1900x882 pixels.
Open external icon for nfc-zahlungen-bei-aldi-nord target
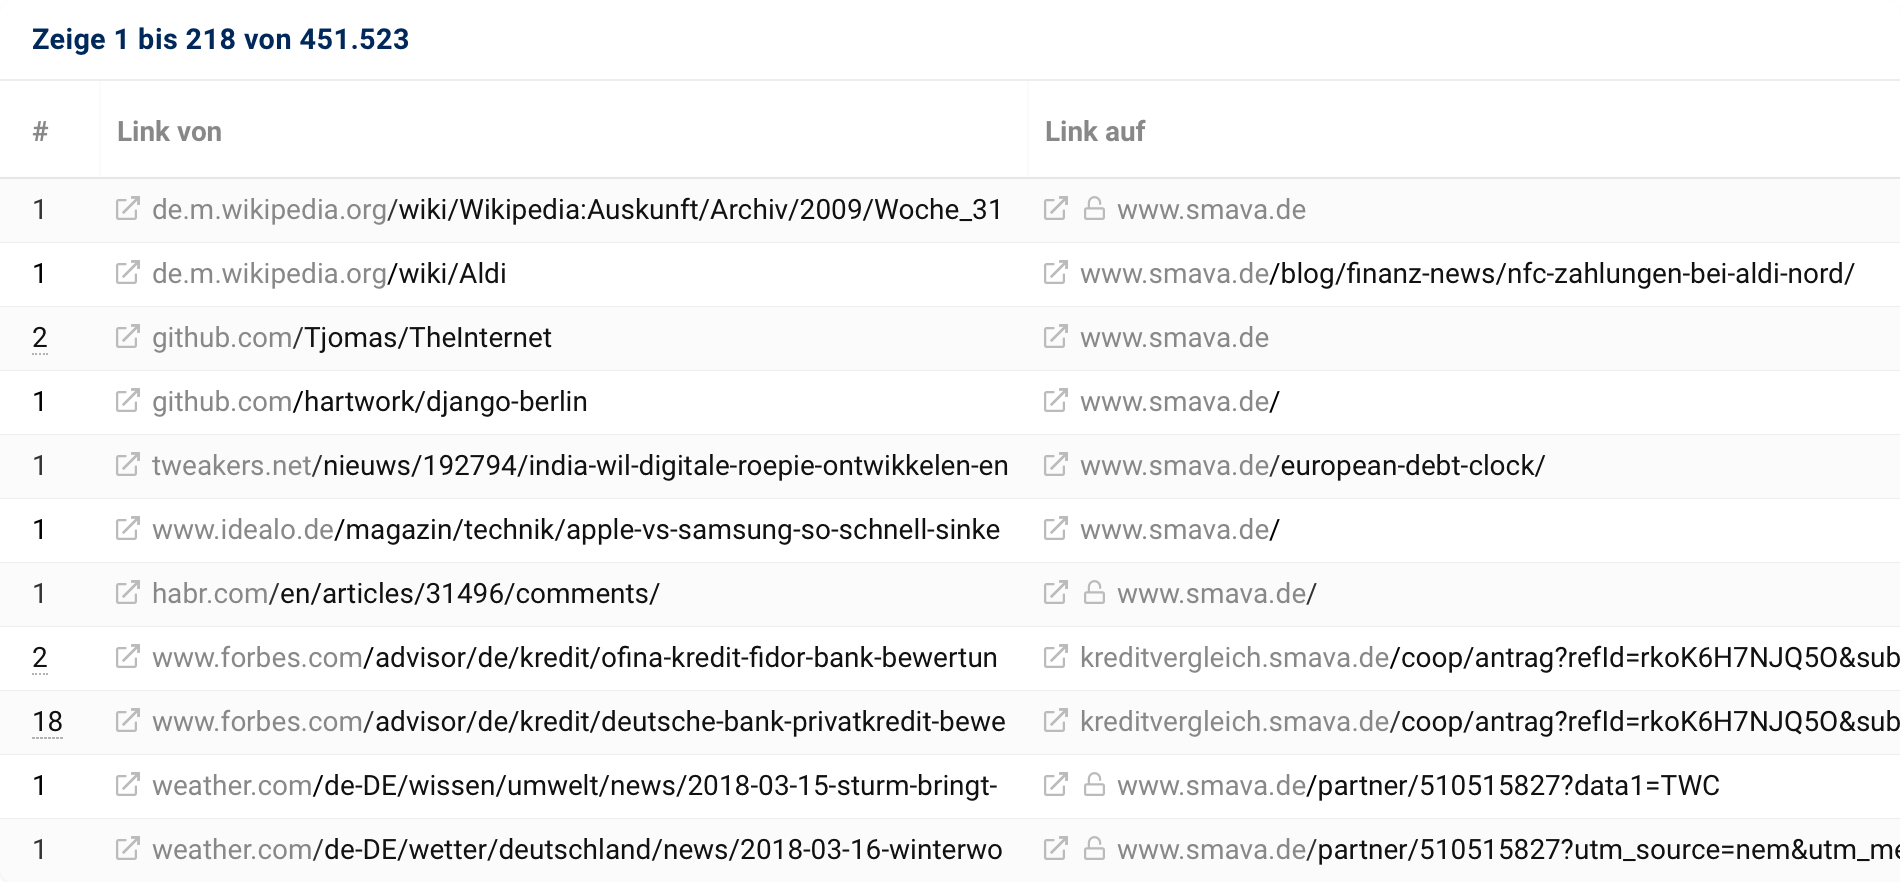pos(1055,273)
